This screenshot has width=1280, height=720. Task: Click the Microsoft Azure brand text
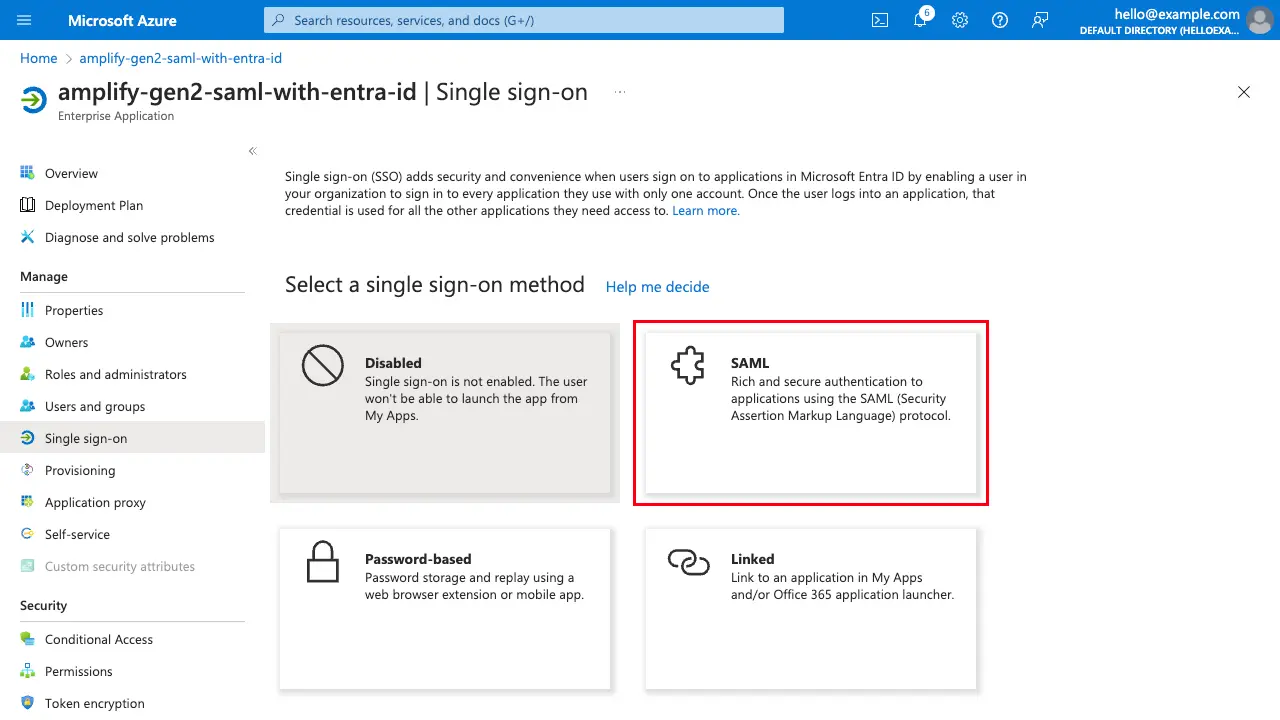[122, 20]
